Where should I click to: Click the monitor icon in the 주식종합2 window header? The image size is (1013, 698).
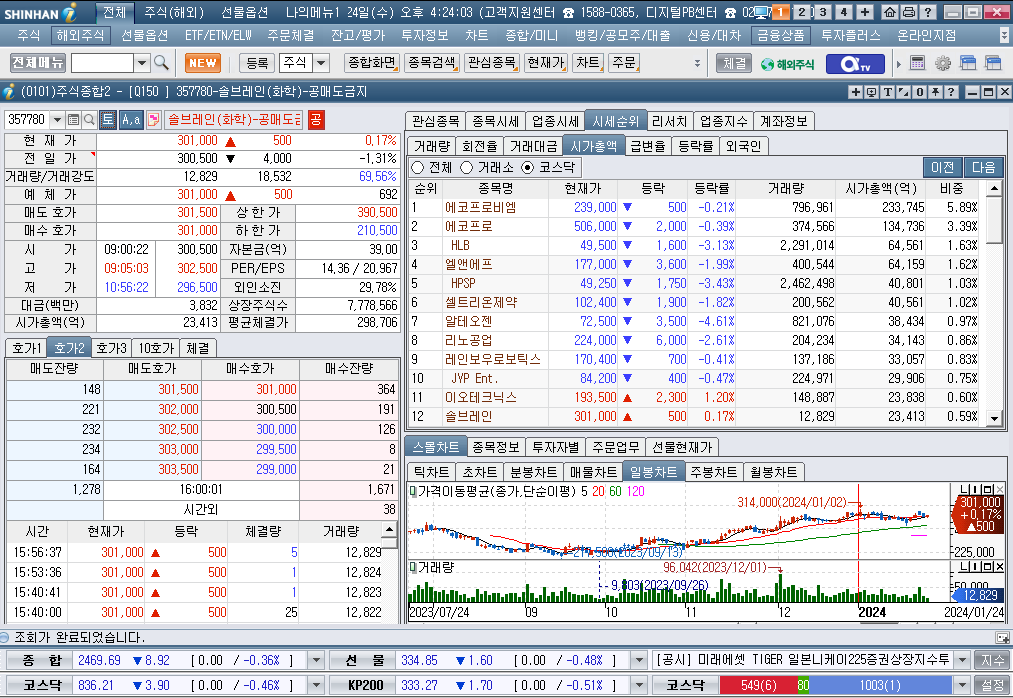[x=872, y=92]
